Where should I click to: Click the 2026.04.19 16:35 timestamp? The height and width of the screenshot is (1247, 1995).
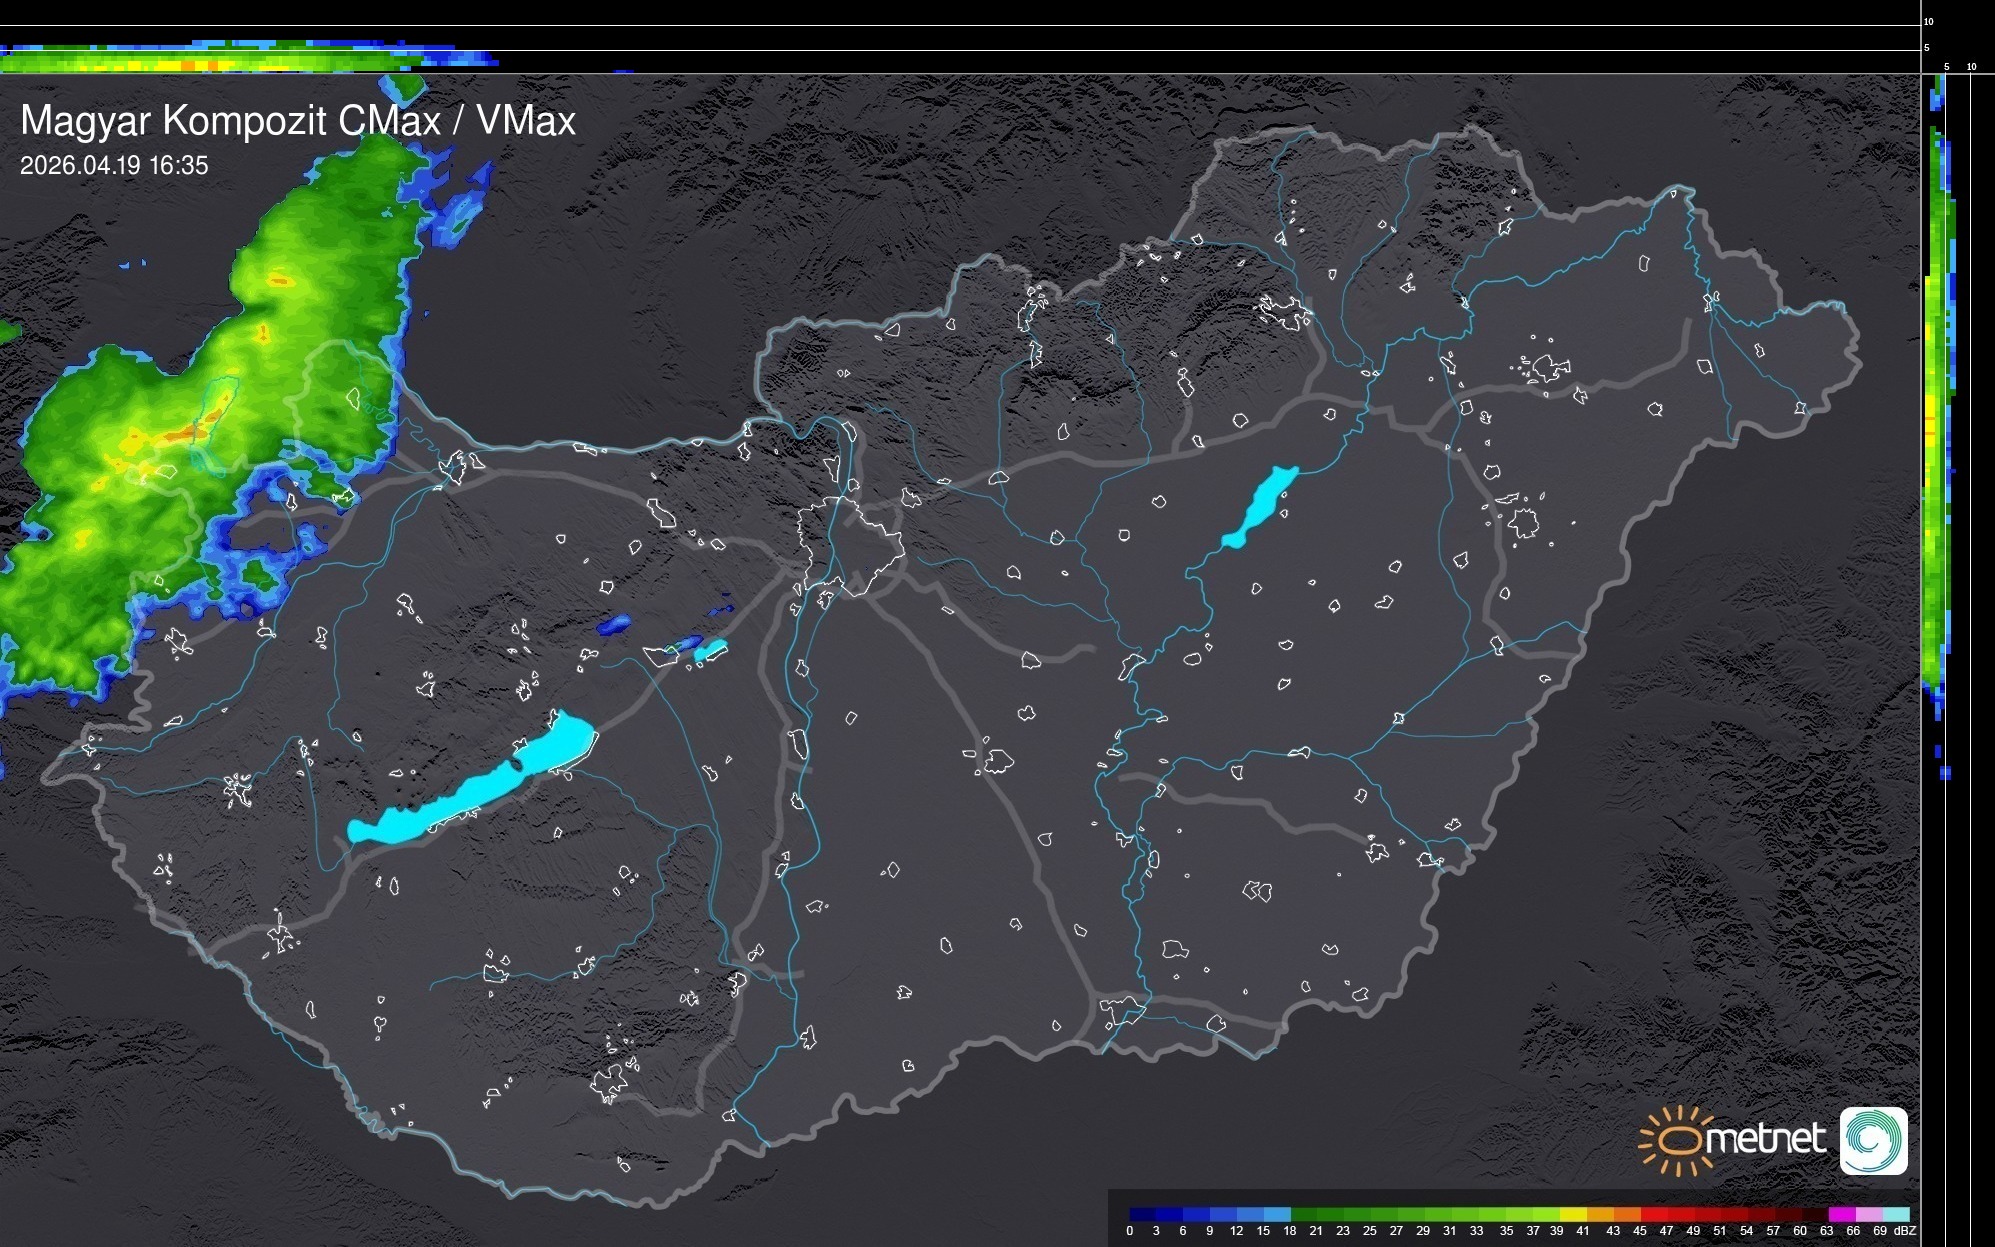[114, 165]
